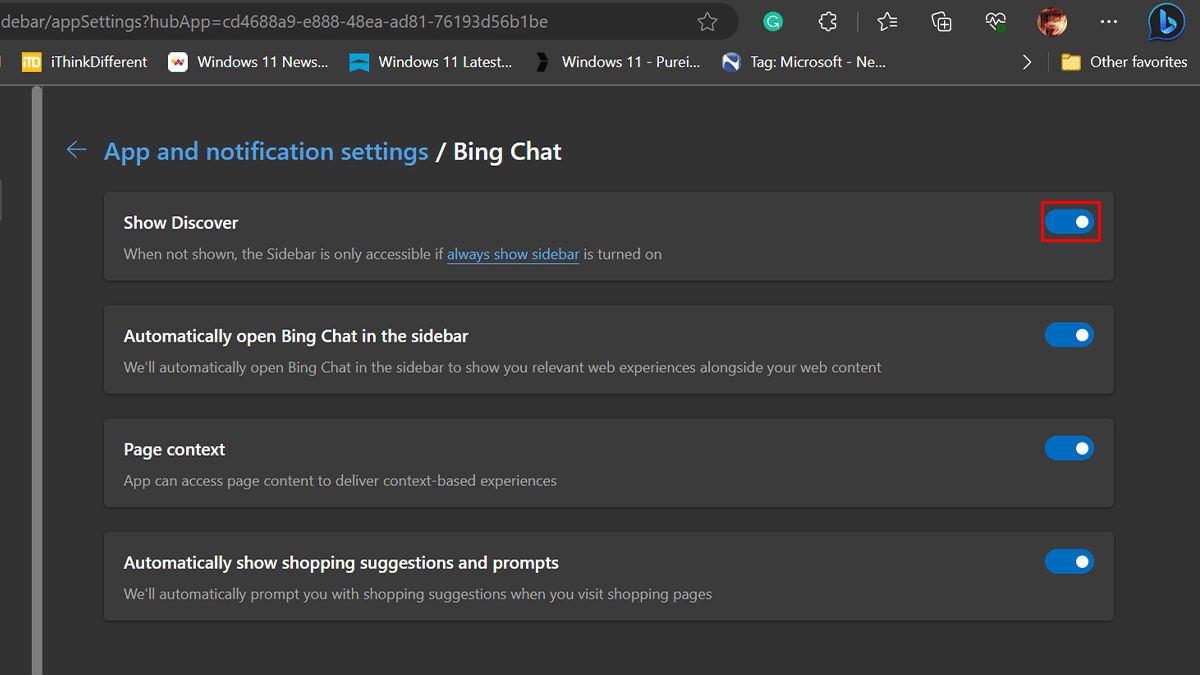Turn off the Page context toggle
Viewport: 1200px width, 675px height.
pyautogui.click(x=1069, y=448)
